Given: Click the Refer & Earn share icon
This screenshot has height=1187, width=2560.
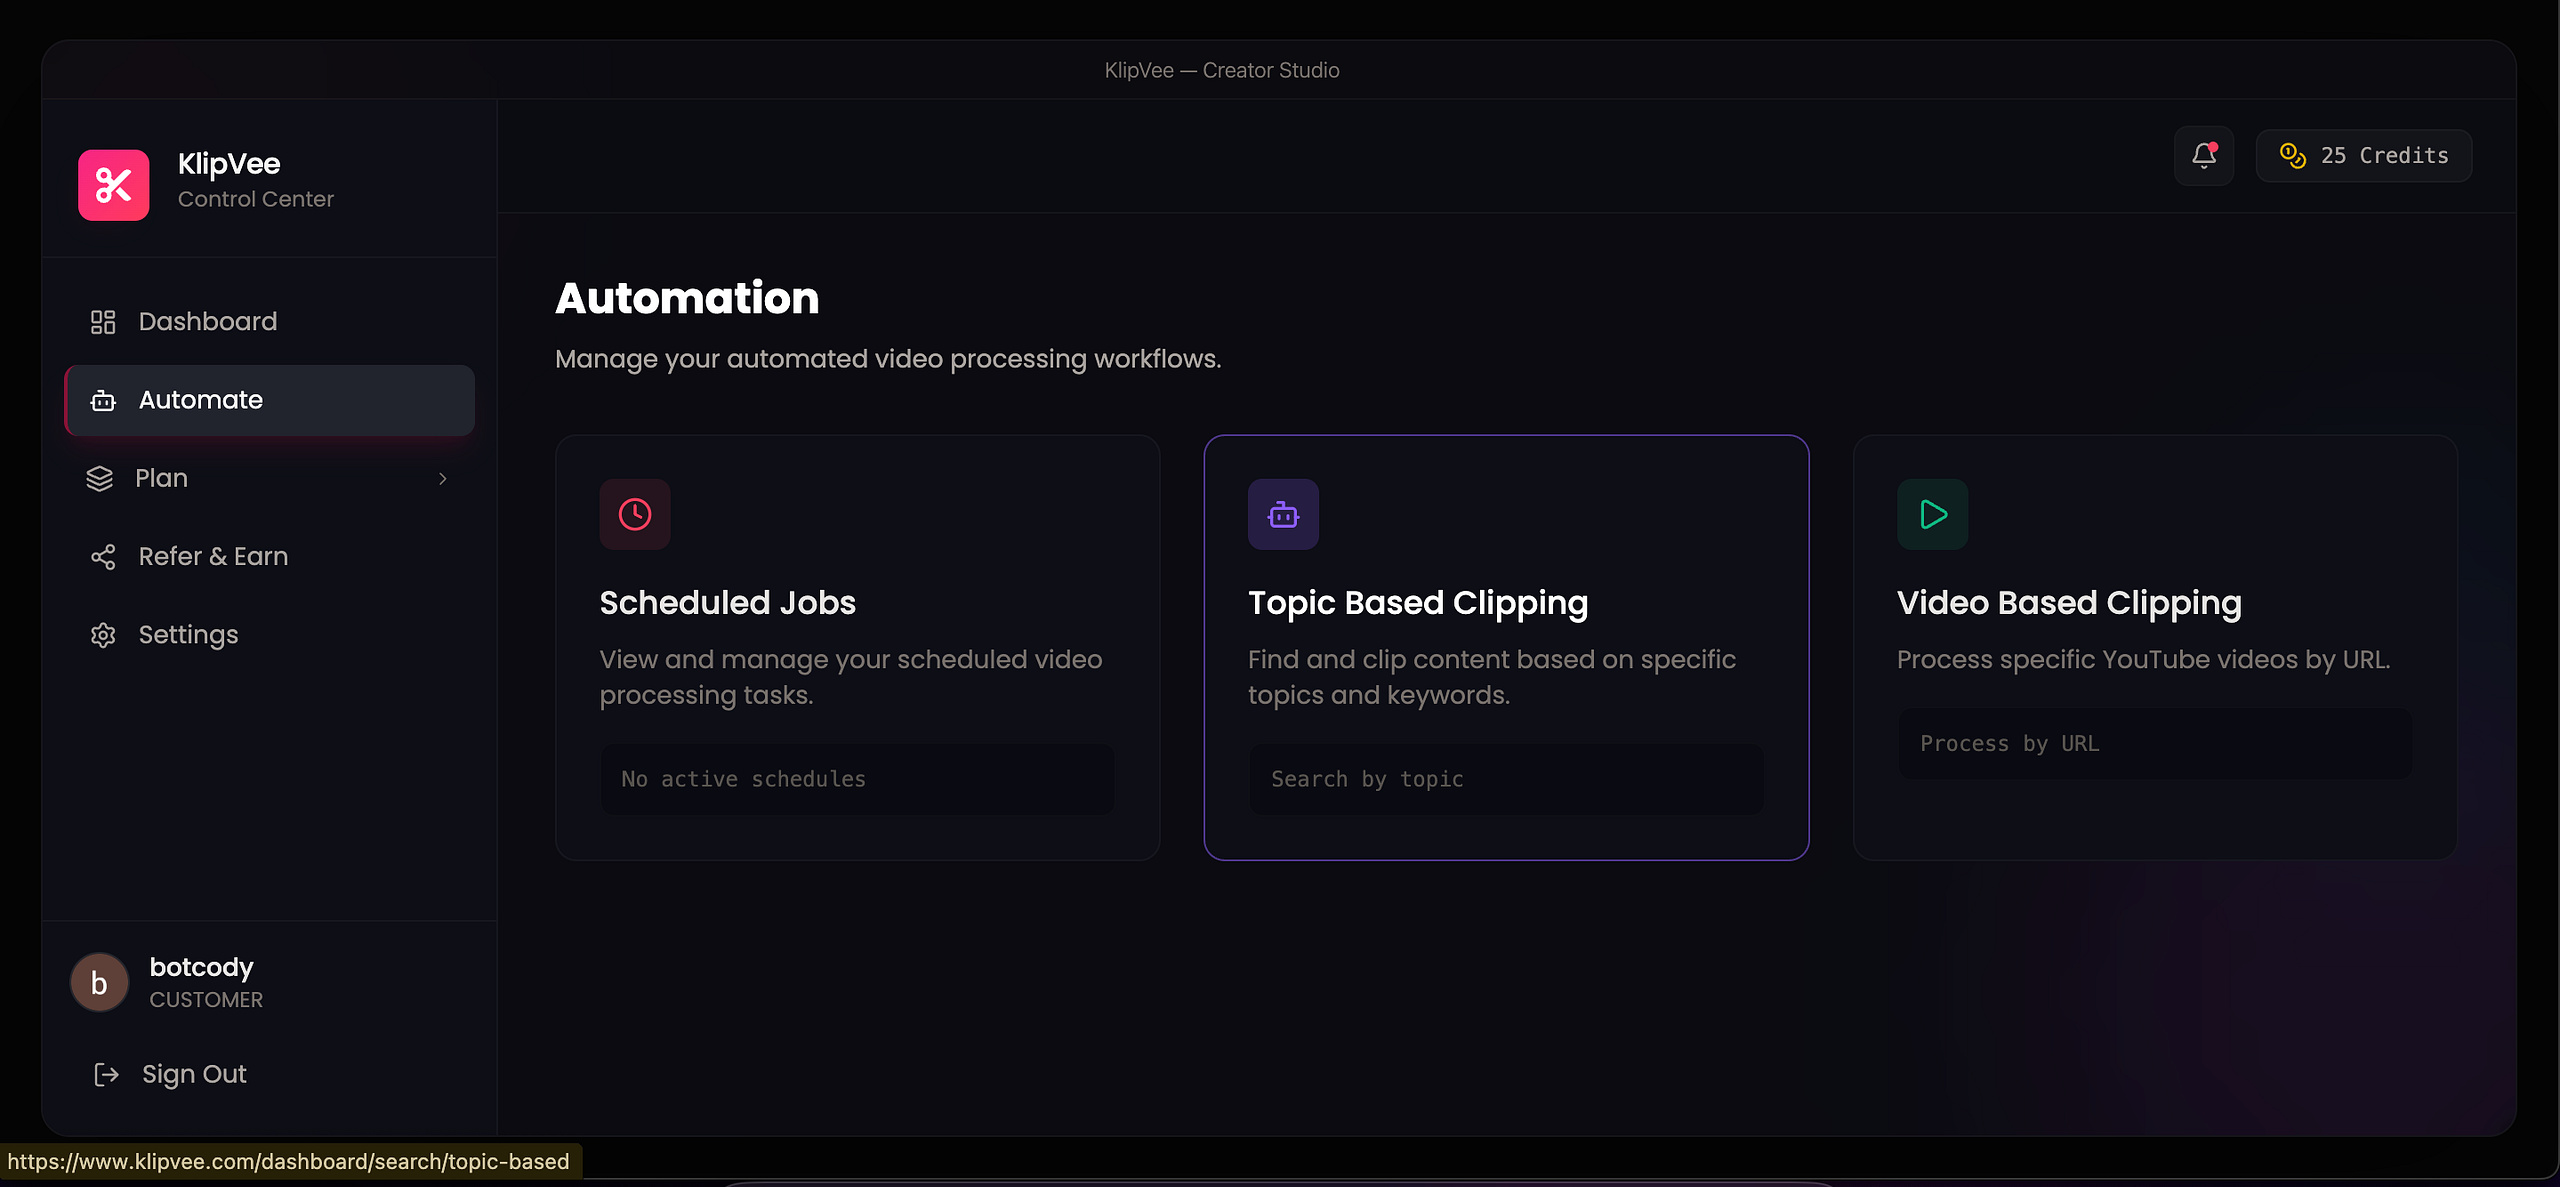Looking at the screenshot, I should click(103, 557).
